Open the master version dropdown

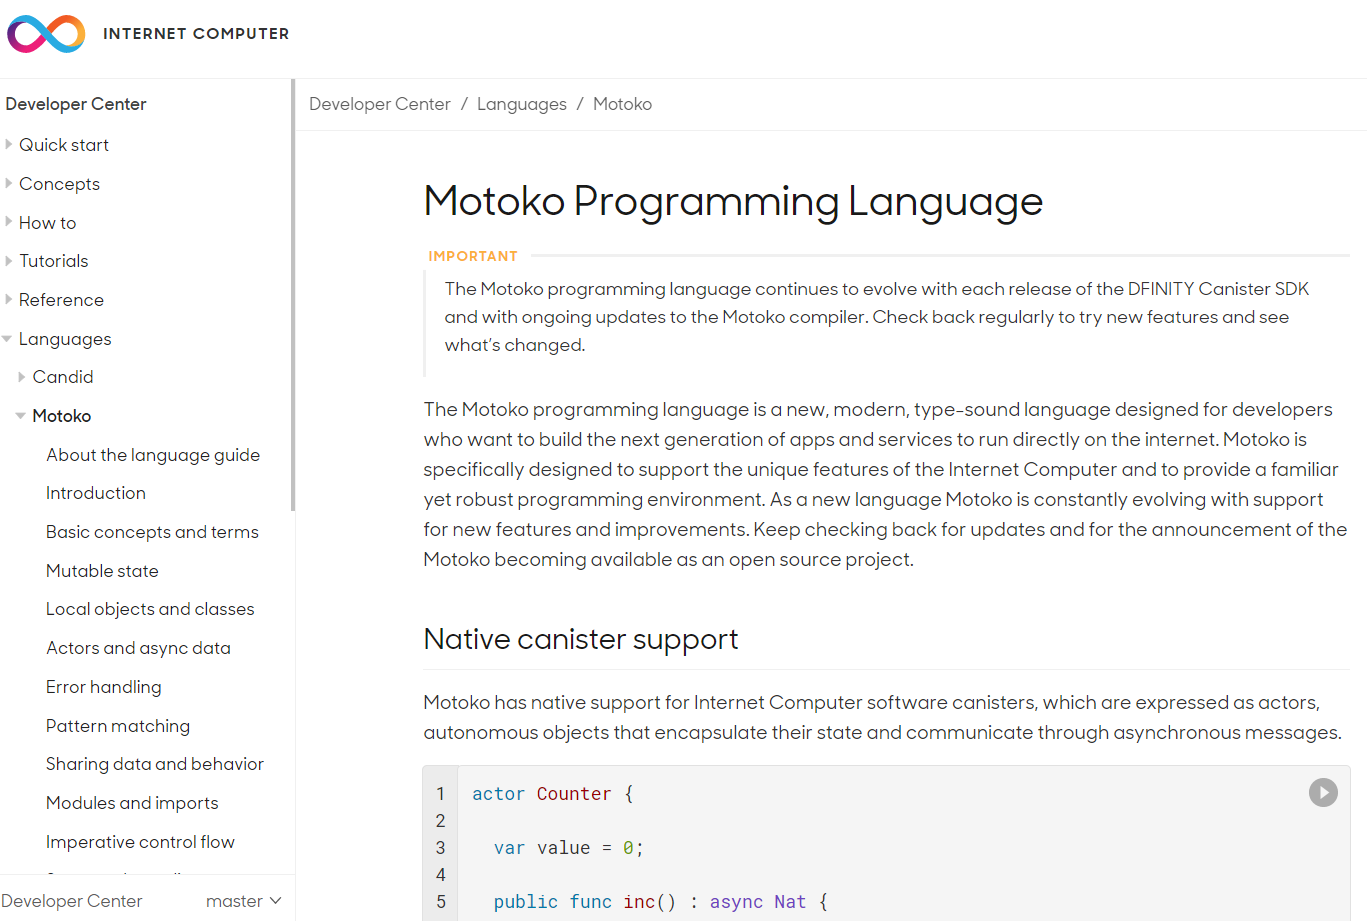[x=244, y=901]
